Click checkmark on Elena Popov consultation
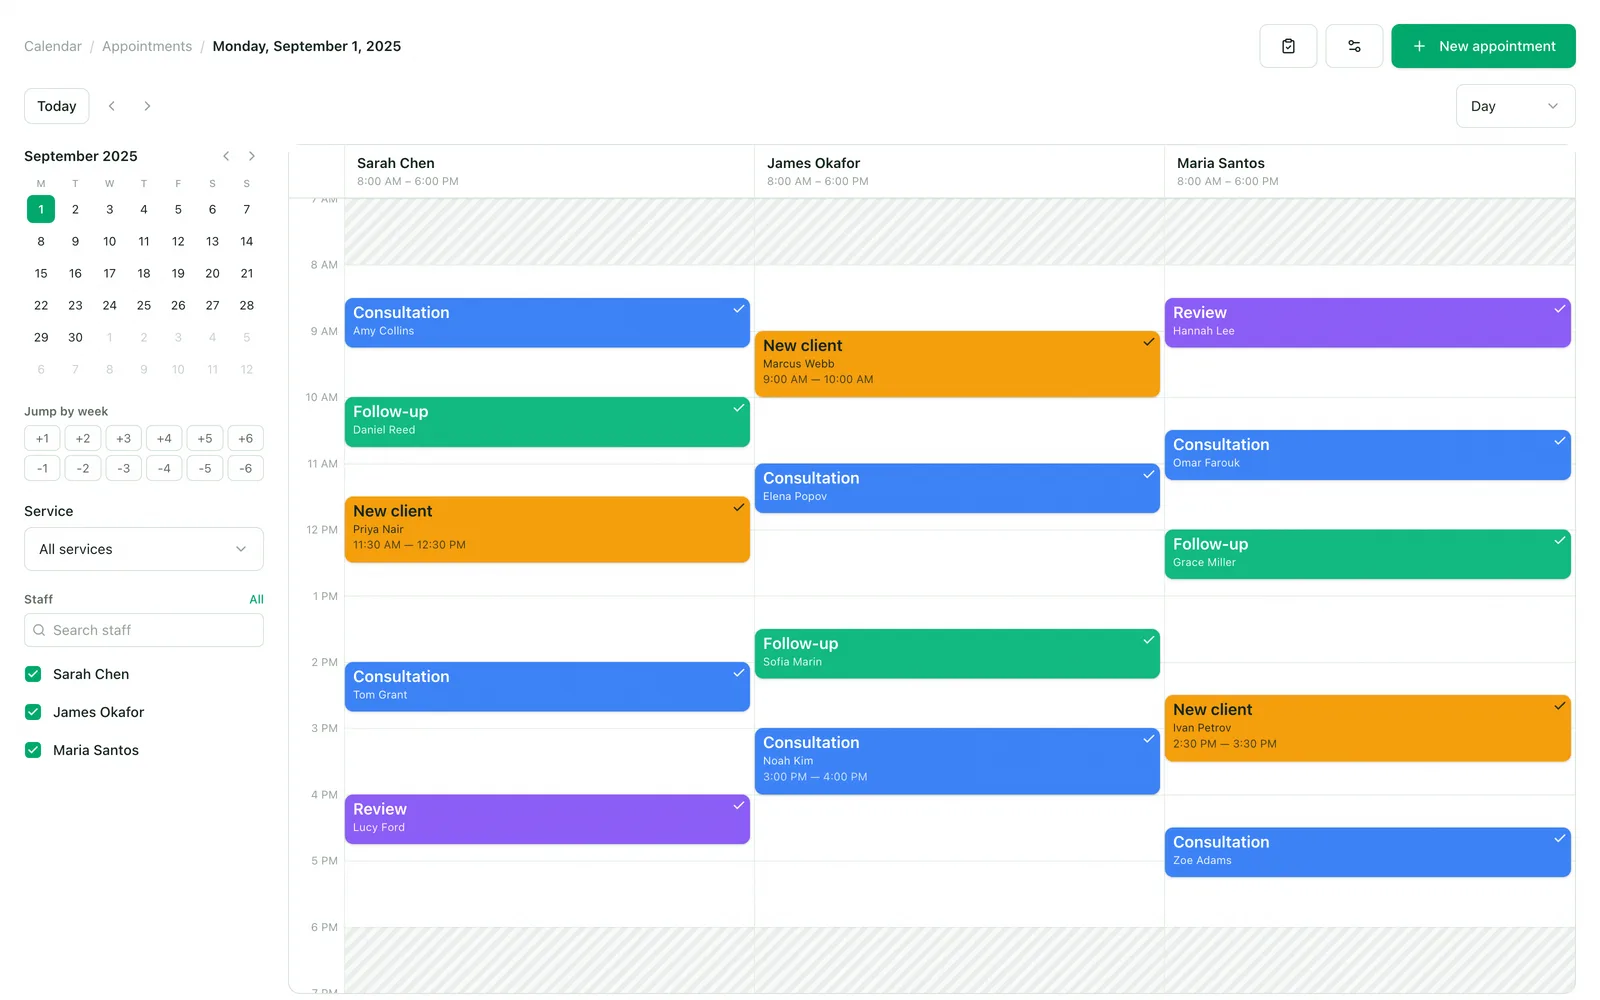Image resolution: width=1600 pixels, height=1000 pixels. (x=1149, y=475)
